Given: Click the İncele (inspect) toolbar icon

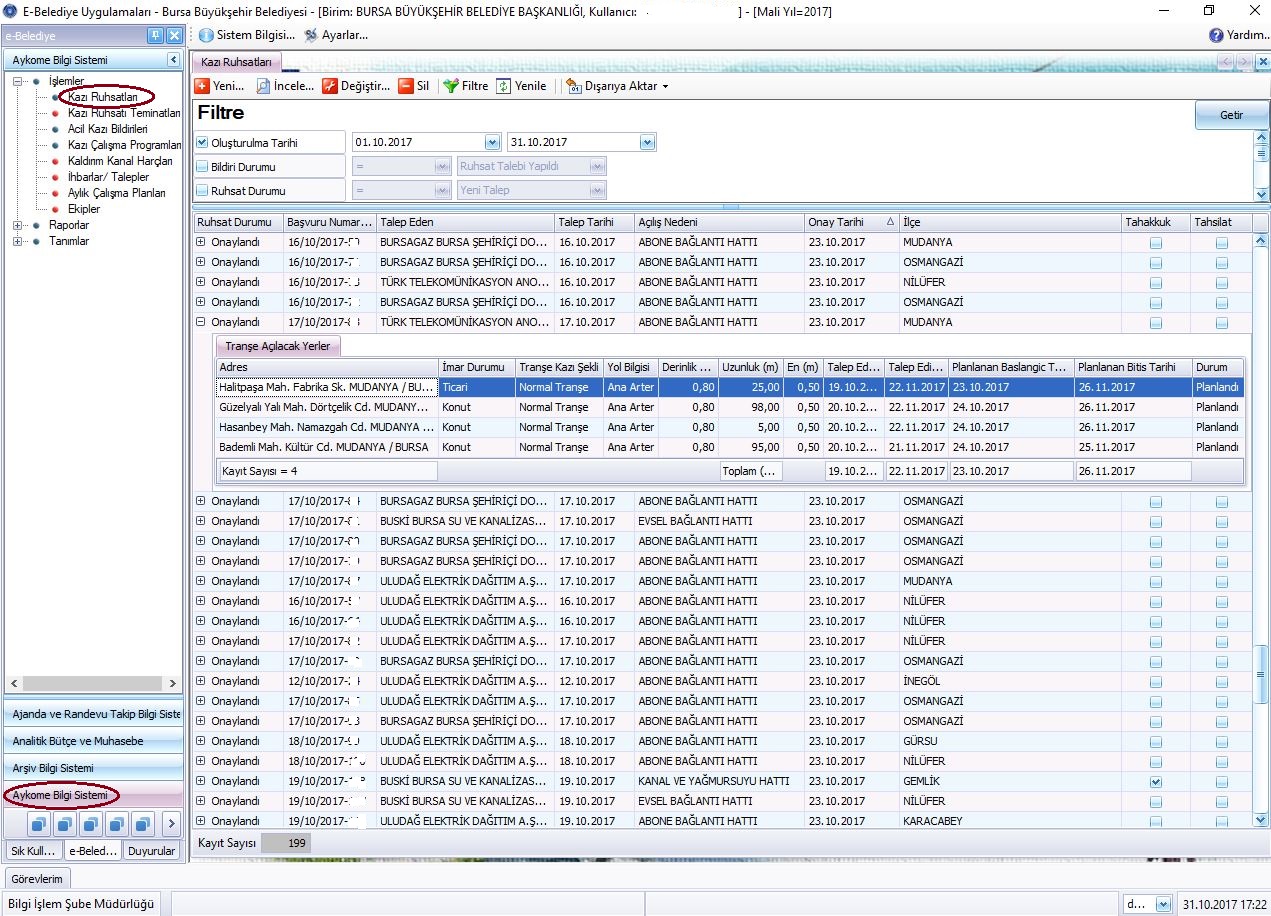Looking at the screenshot, I should 264,86.
